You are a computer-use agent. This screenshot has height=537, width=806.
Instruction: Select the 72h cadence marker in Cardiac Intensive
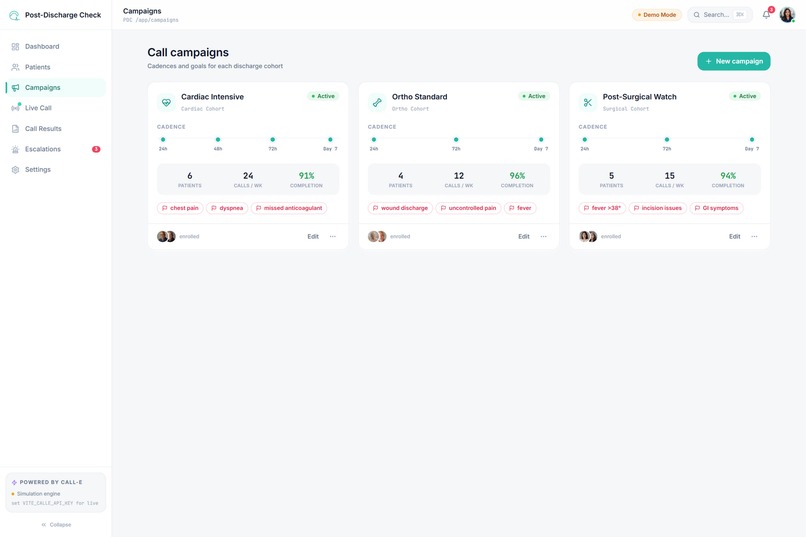pos(272,140)
